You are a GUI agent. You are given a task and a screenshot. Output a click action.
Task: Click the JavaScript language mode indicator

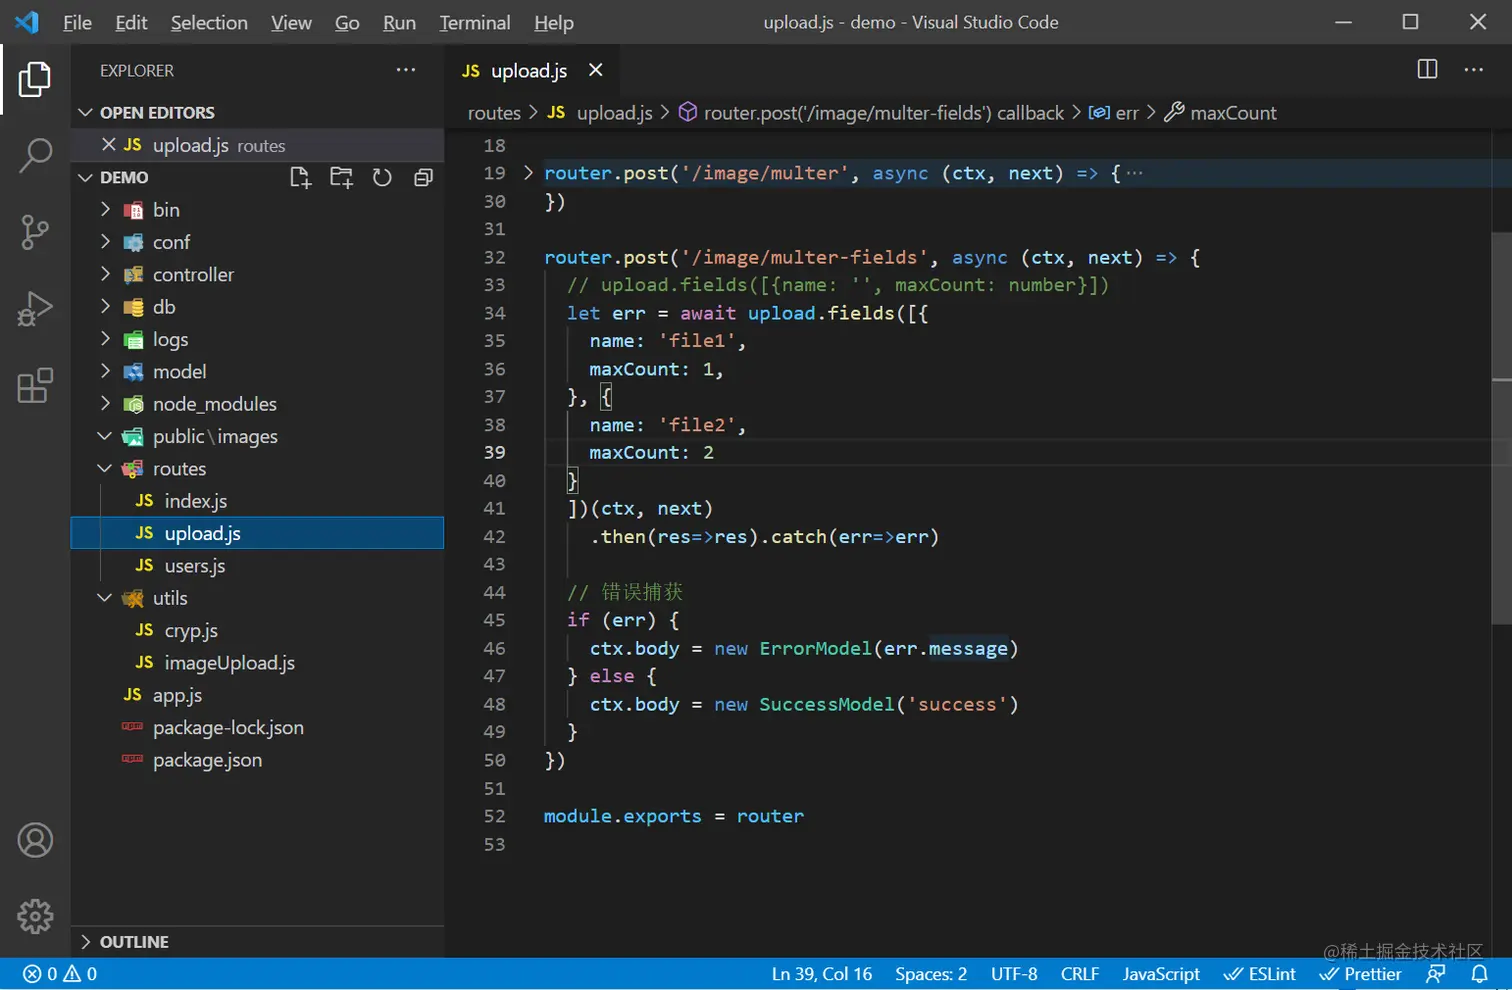pyautogui.click(x=1160, y=974)
